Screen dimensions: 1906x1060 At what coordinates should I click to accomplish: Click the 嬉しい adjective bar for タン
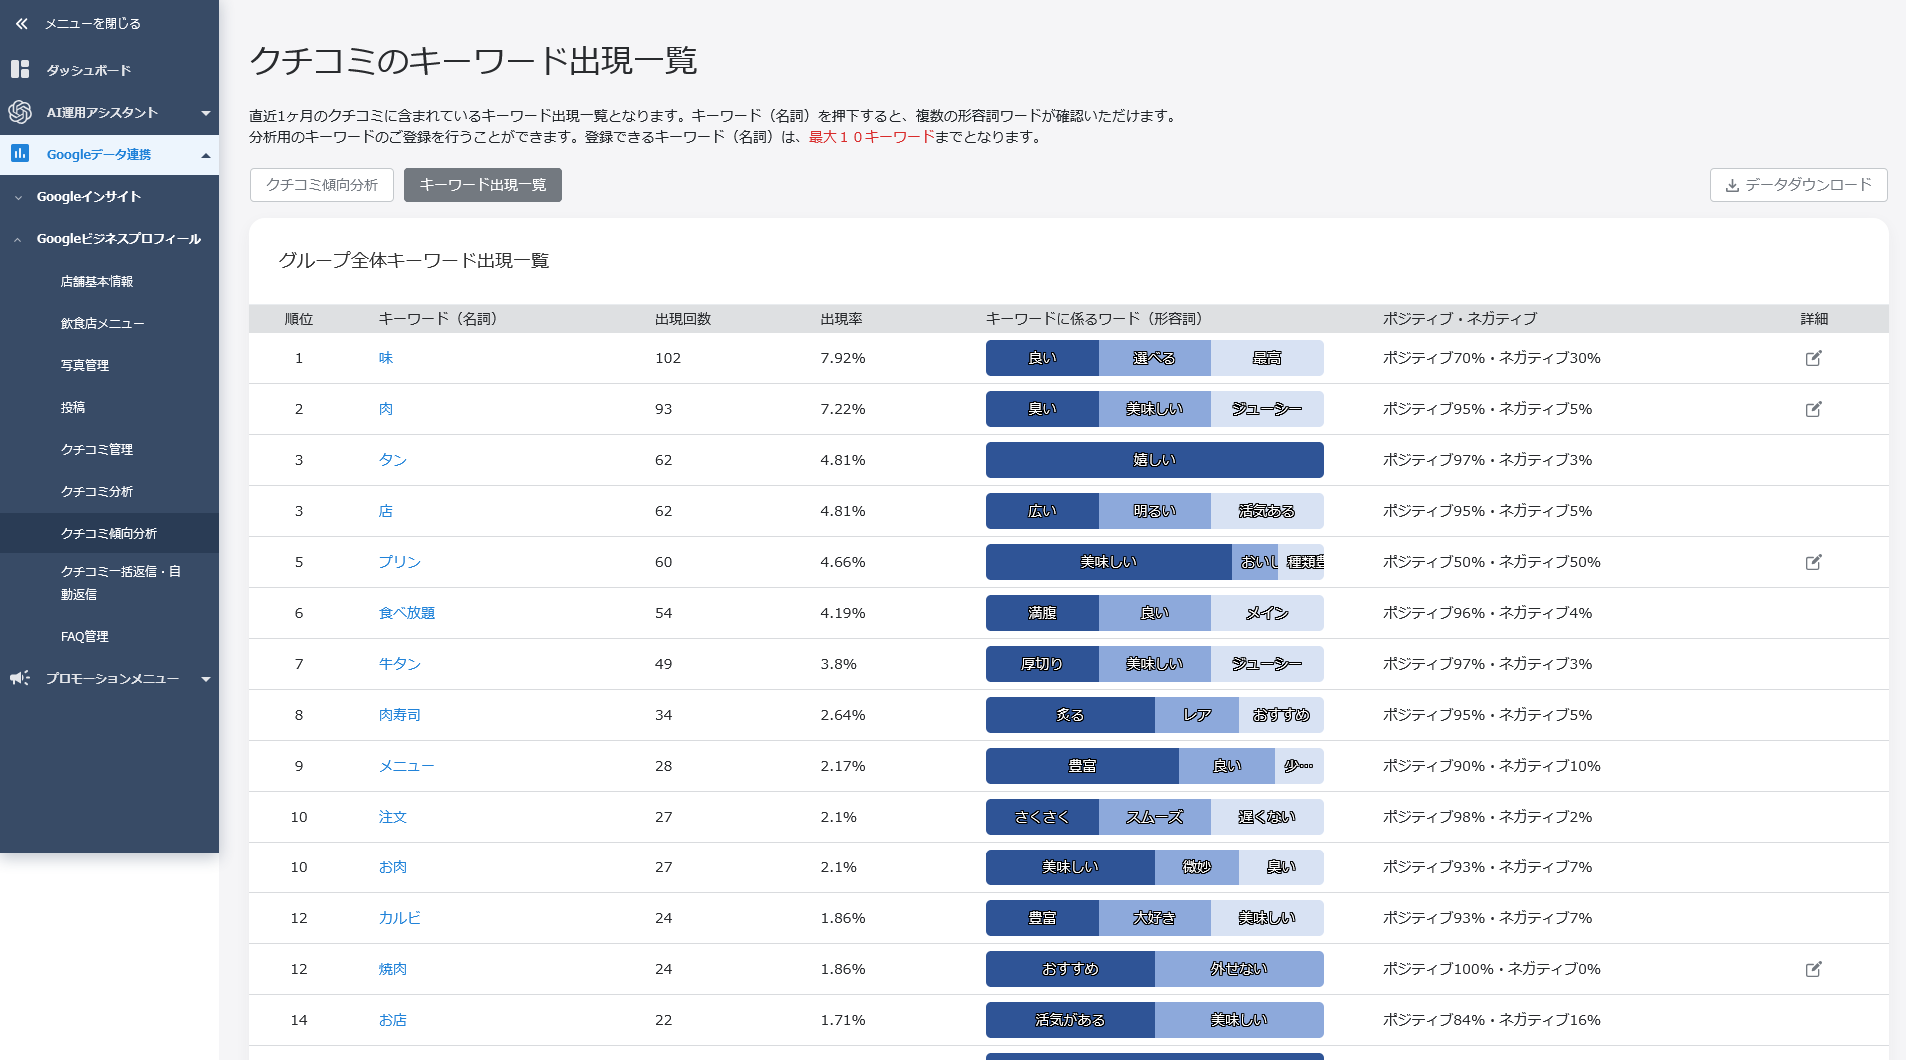(x=1154, y=460)
